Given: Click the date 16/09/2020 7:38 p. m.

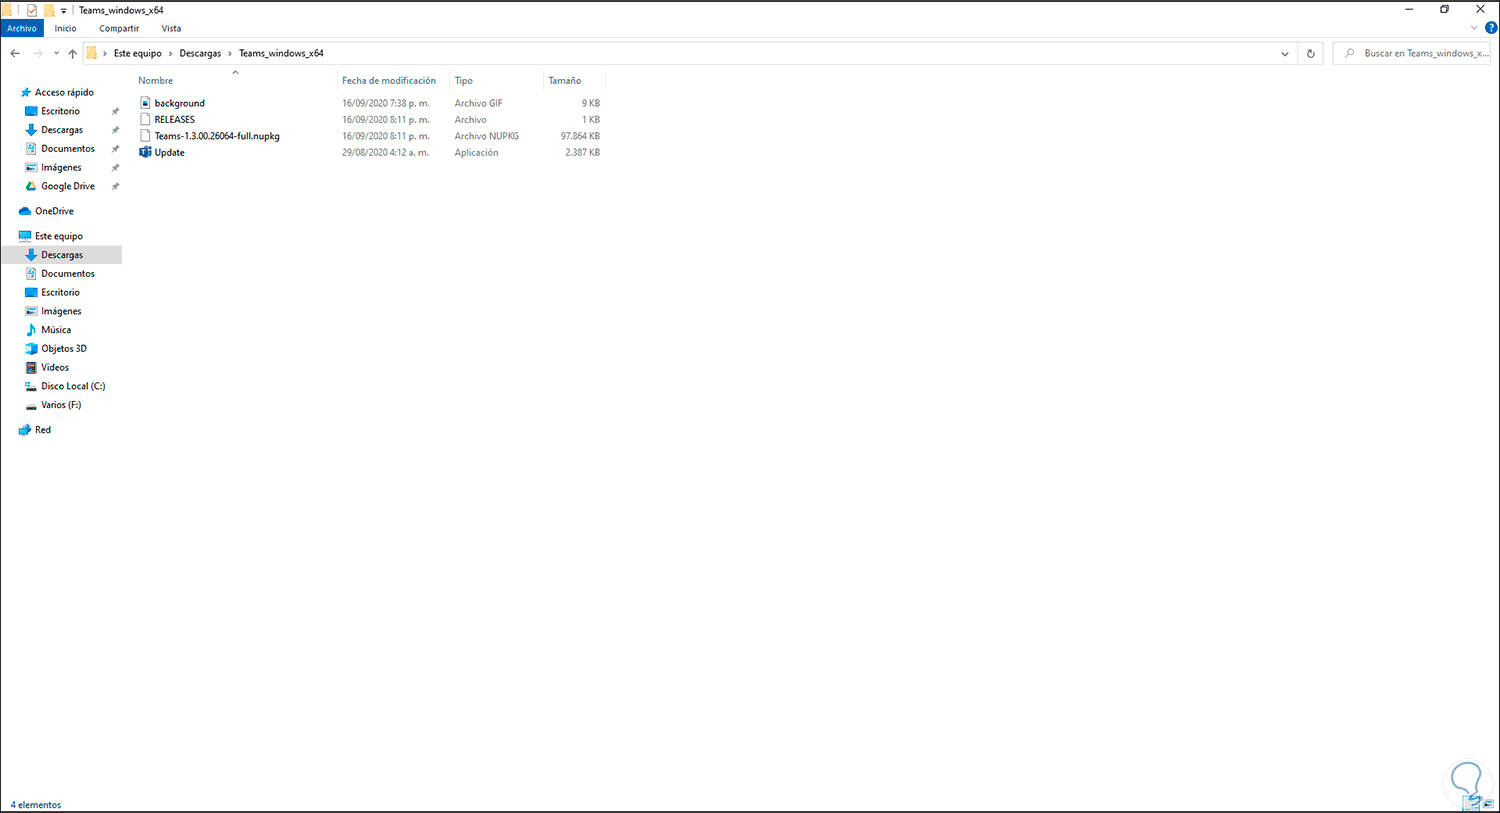Looking at the screenshot, I should (386, 103).
